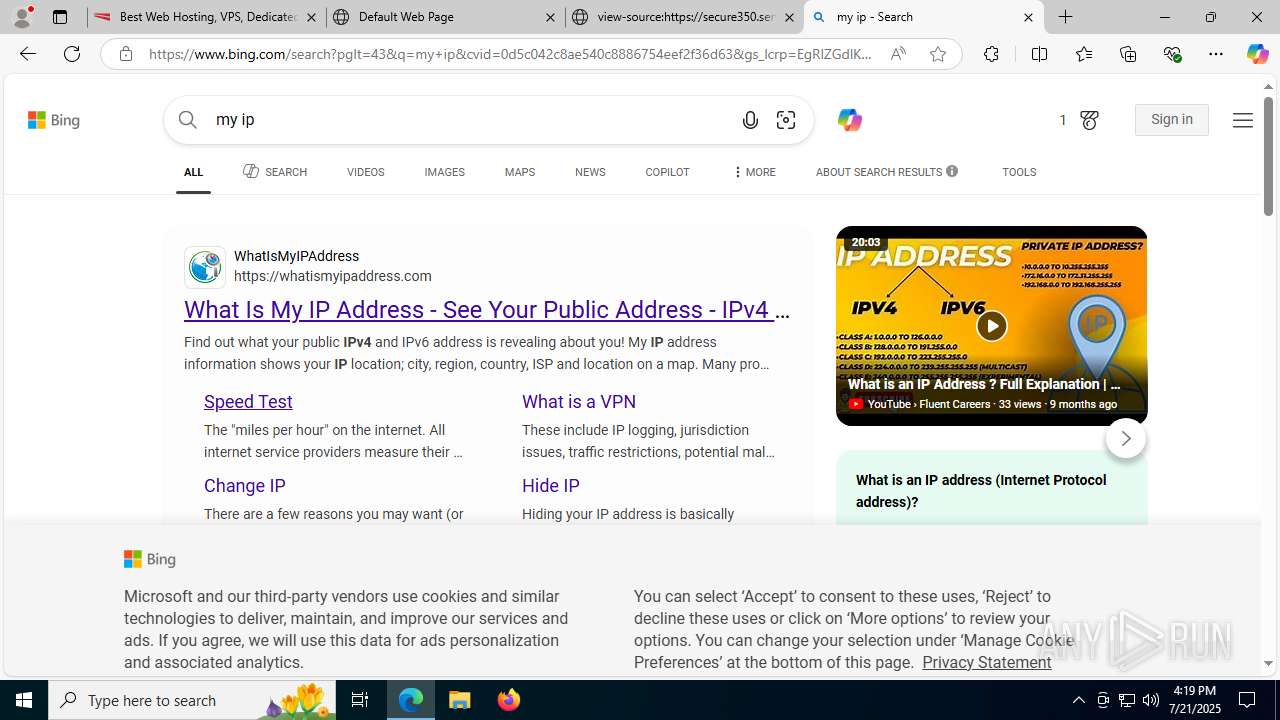The image size is (1280, 720).
Task: Start voice search with microphone icon
Action: click(x=750, y=120)
